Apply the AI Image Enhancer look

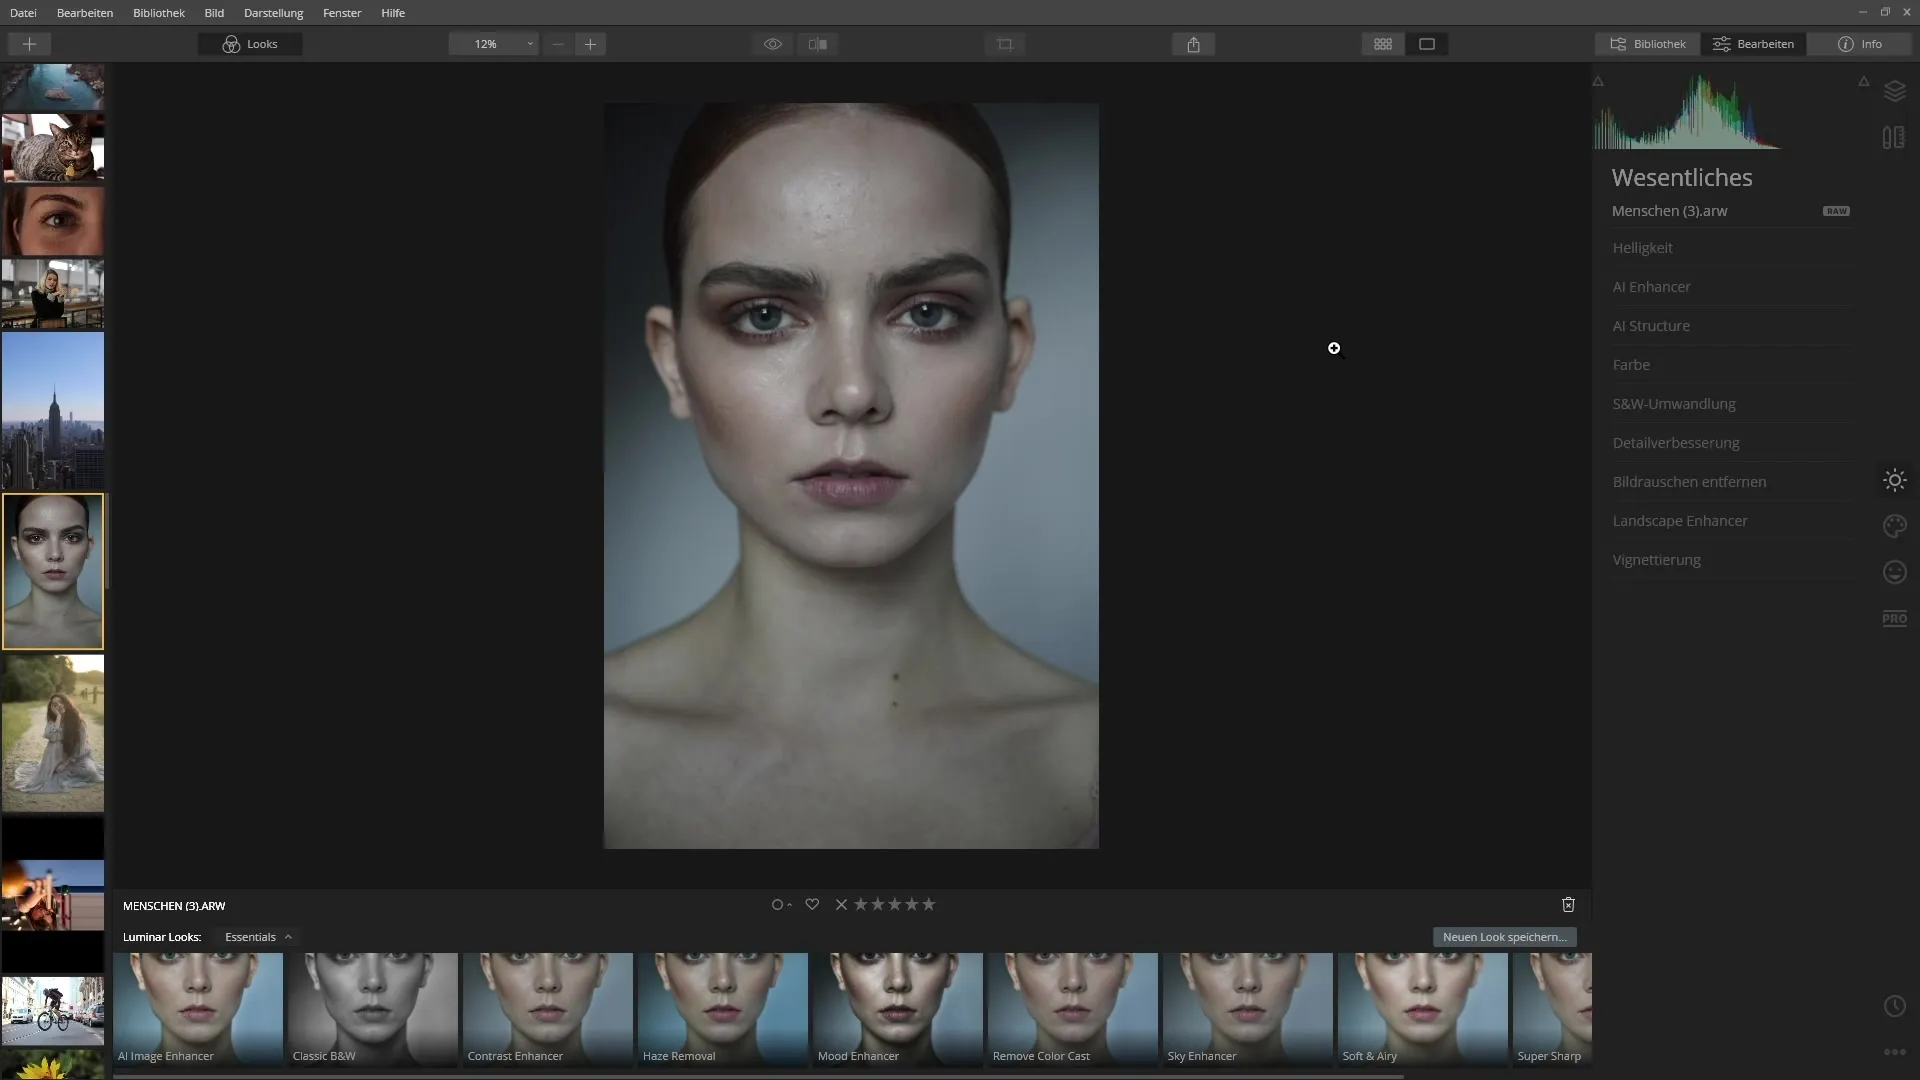coord(198,1009)
